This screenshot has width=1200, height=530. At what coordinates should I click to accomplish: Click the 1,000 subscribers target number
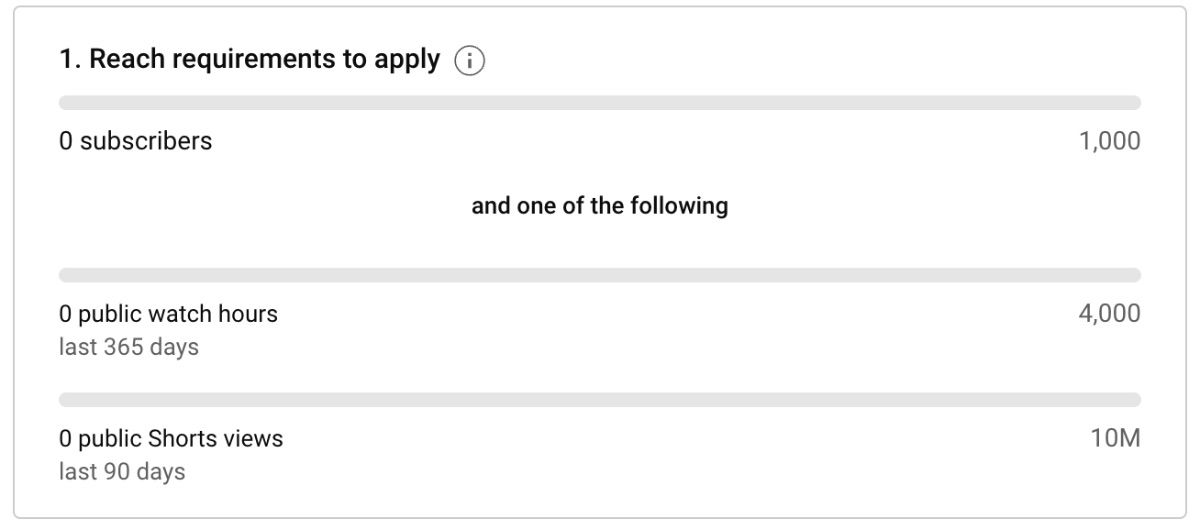(x=1109, y=141)
